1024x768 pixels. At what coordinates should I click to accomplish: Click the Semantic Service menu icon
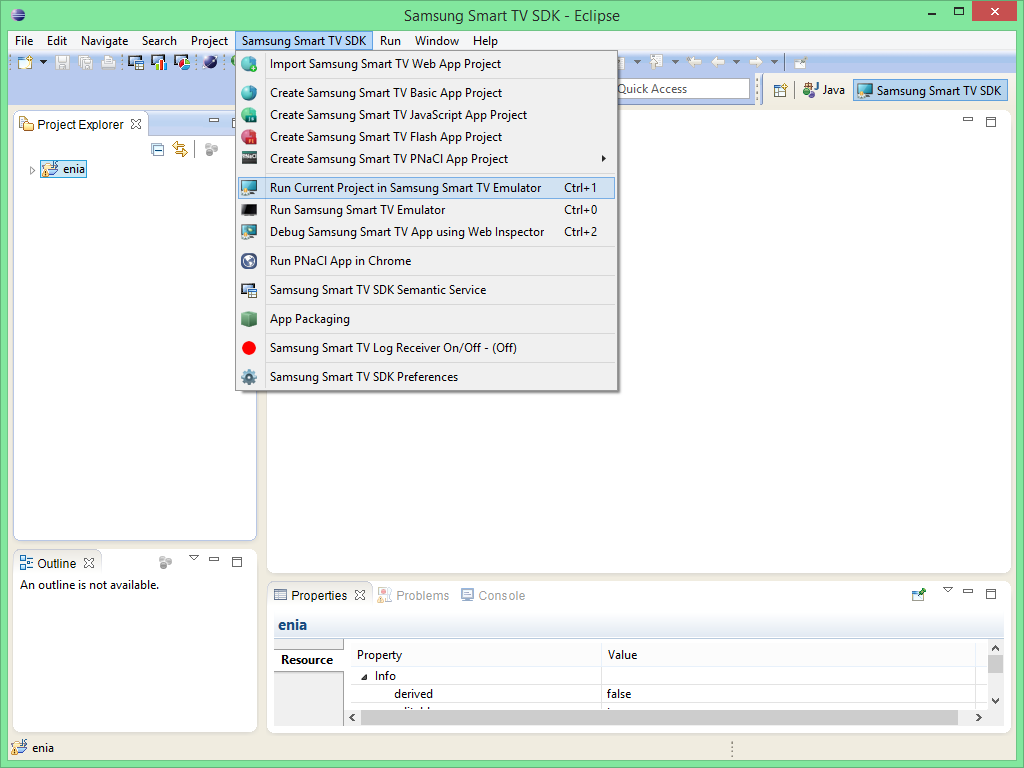(249, 290)
